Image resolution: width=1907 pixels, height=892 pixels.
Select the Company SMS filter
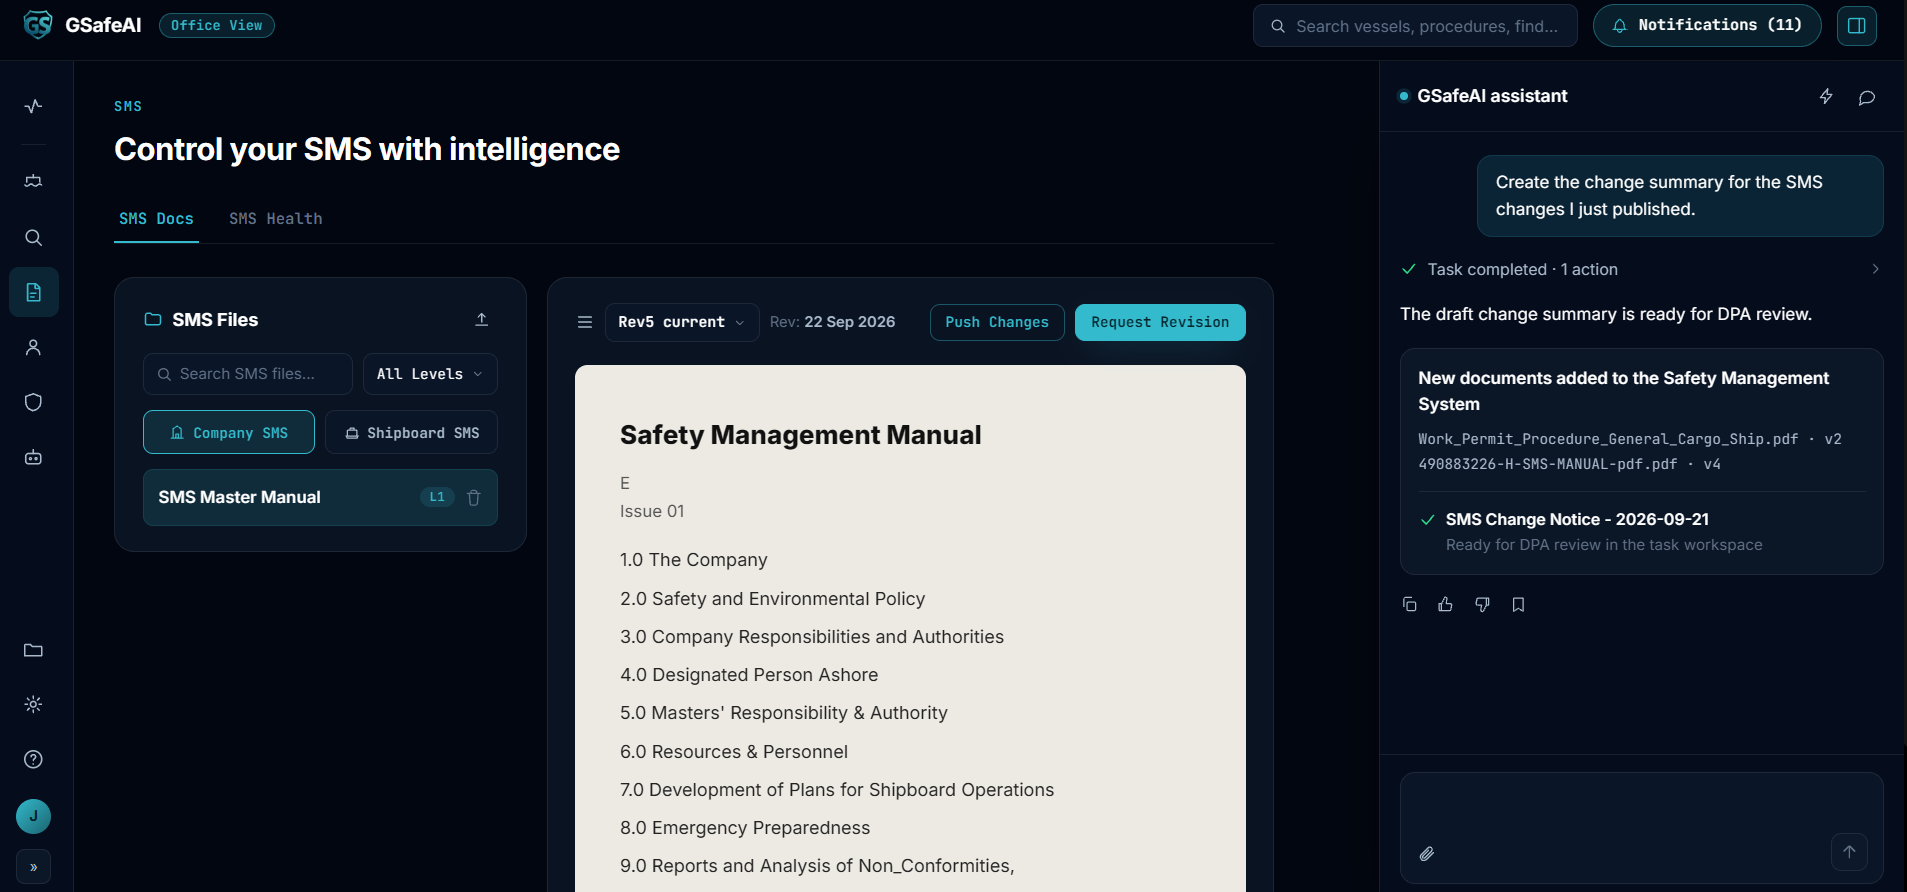pyautogui.click(x=229, y=432)
